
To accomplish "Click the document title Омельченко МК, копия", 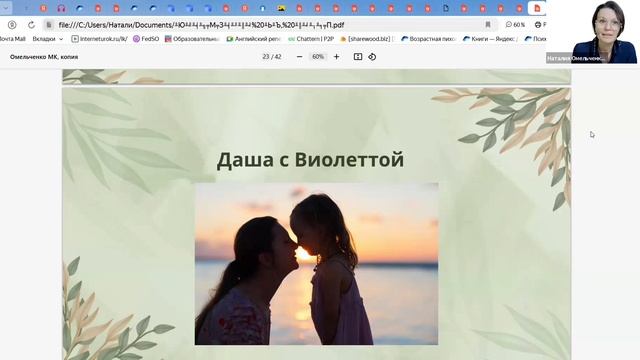I will coord(44,57).
